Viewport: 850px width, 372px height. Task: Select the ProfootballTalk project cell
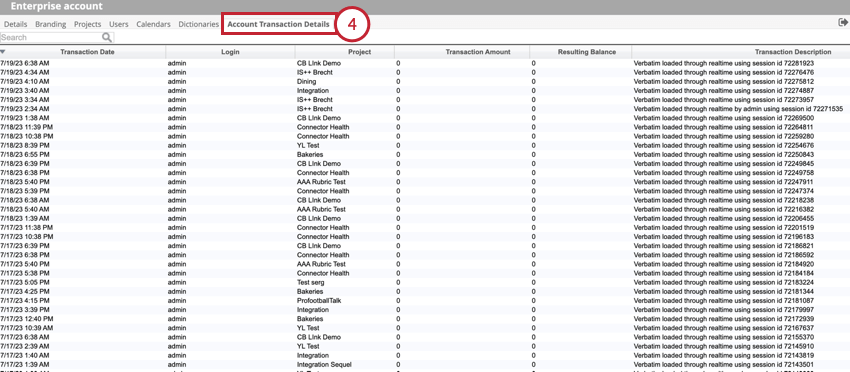coord(319,300)
